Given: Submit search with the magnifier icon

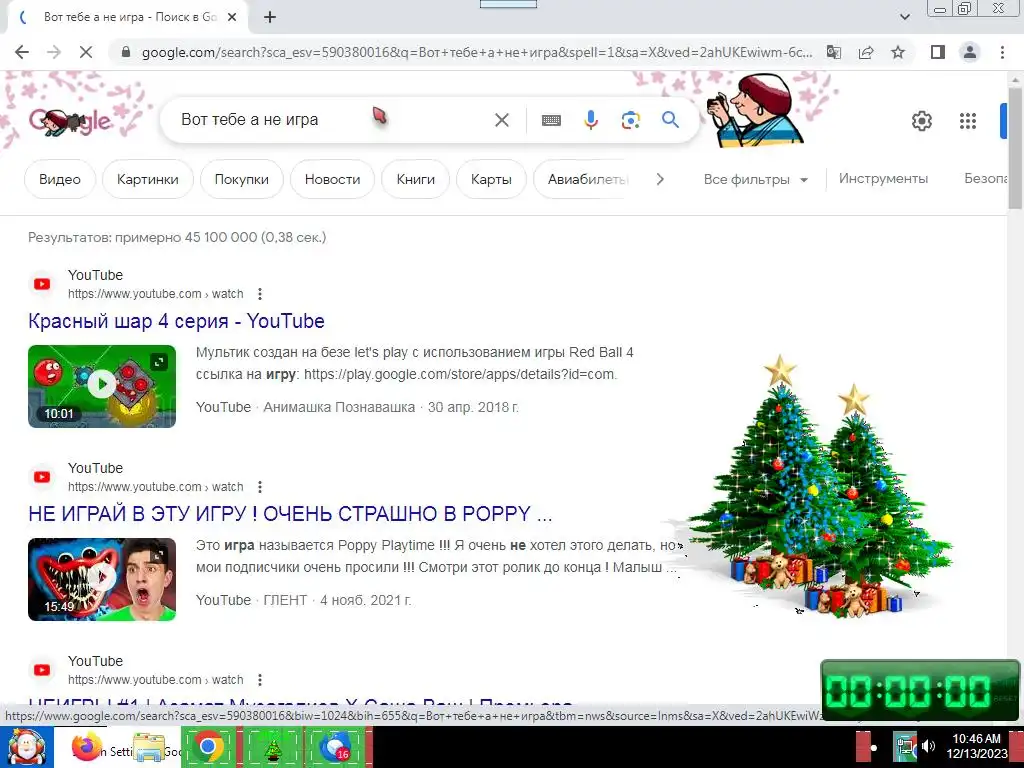Looking at the screenshot, I should coord(670,120).
